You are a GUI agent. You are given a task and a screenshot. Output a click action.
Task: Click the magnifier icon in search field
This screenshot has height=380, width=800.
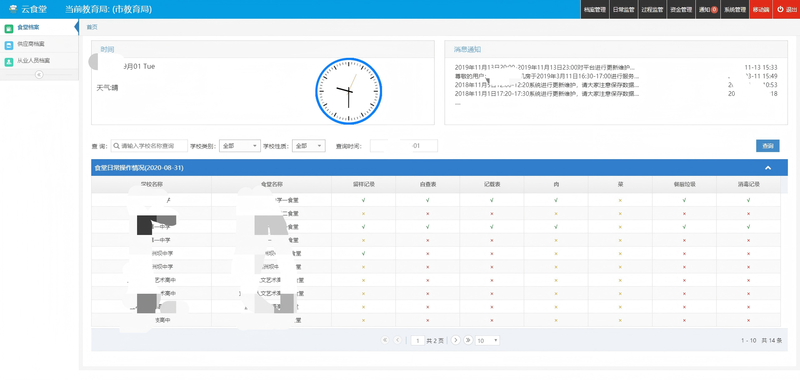coord(116,146)
